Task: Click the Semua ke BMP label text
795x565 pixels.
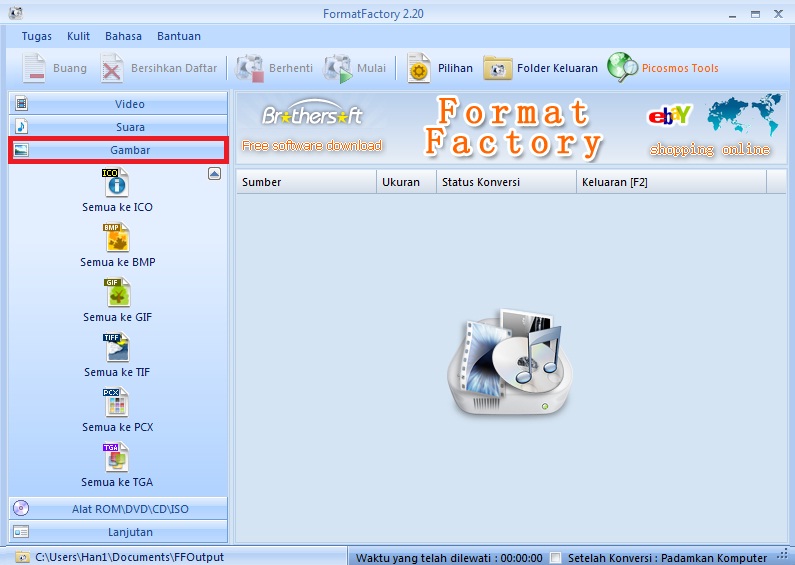Action: point(118,262)
